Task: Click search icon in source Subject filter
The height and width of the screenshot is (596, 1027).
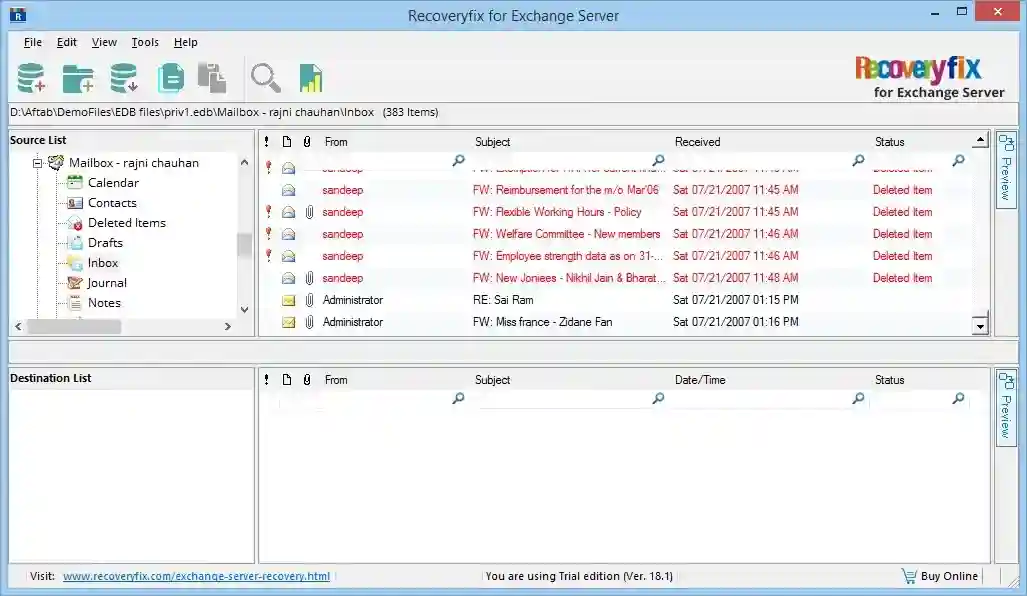Action: pos(658,160)
